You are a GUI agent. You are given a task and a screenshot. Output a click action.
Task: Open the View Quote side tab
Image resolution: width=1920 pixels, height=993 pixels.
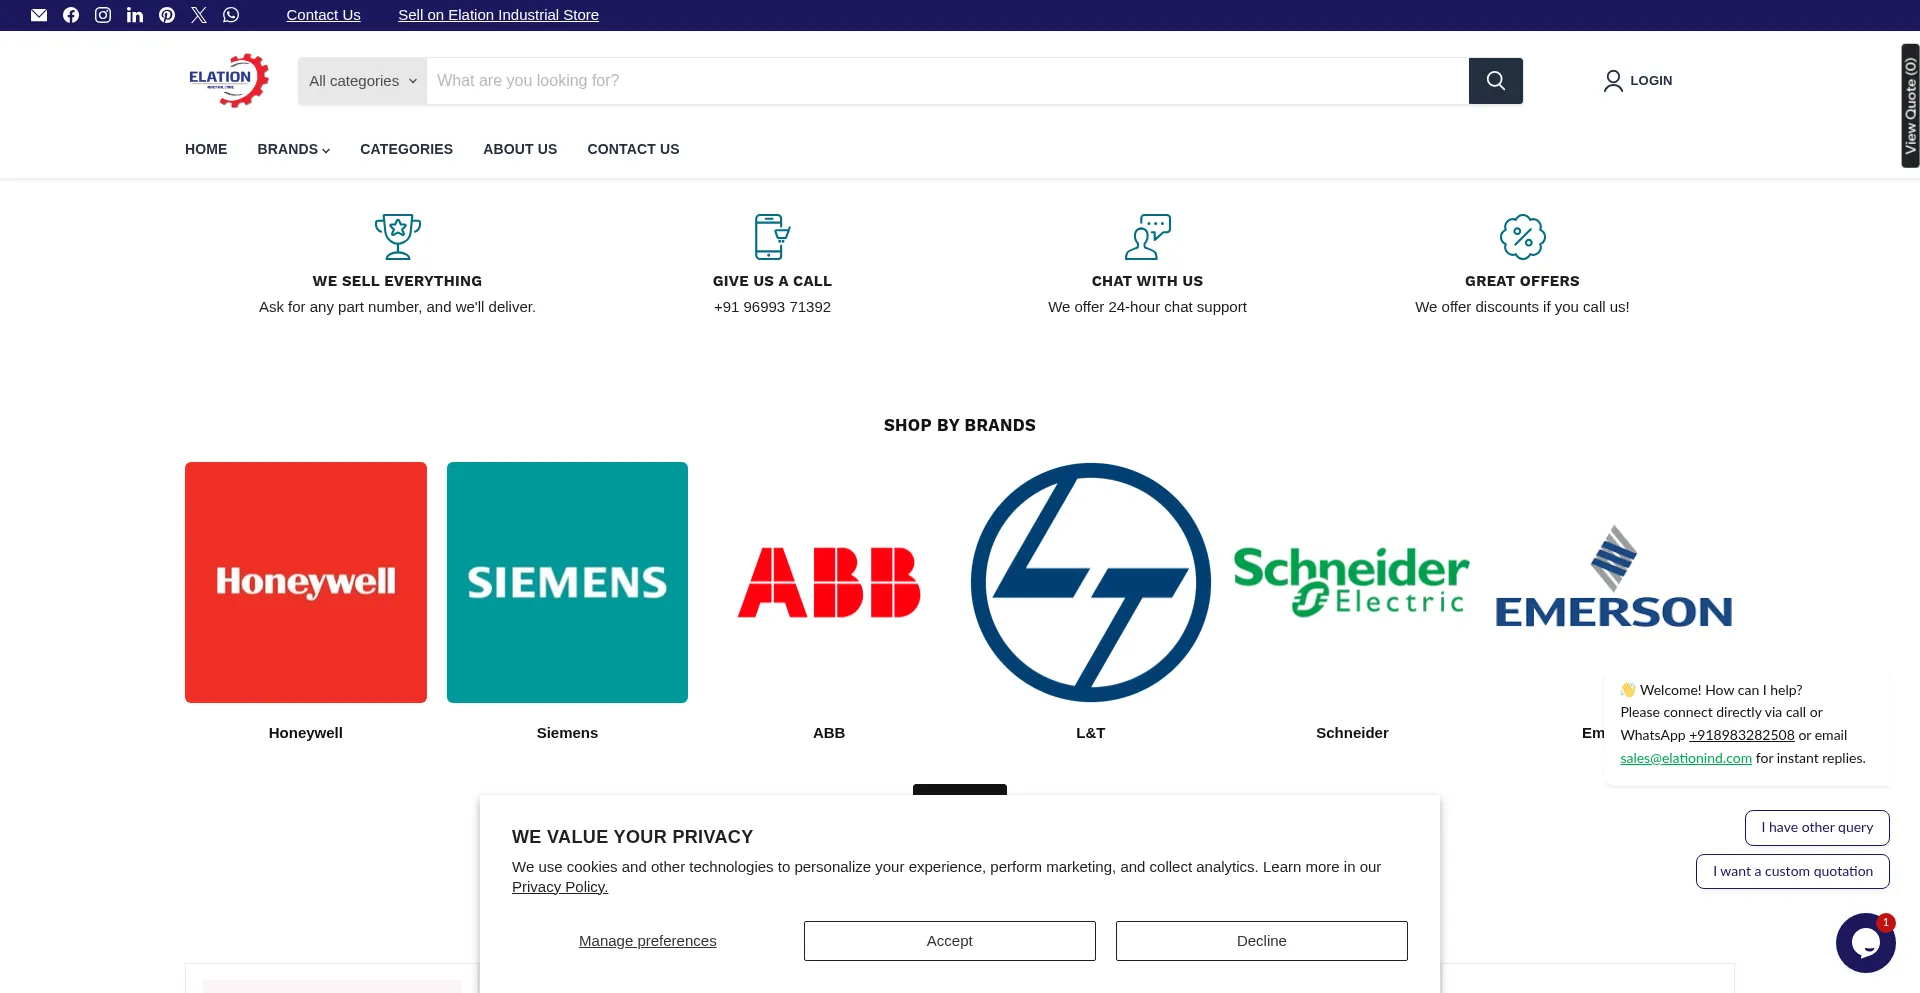(1909, 105)
